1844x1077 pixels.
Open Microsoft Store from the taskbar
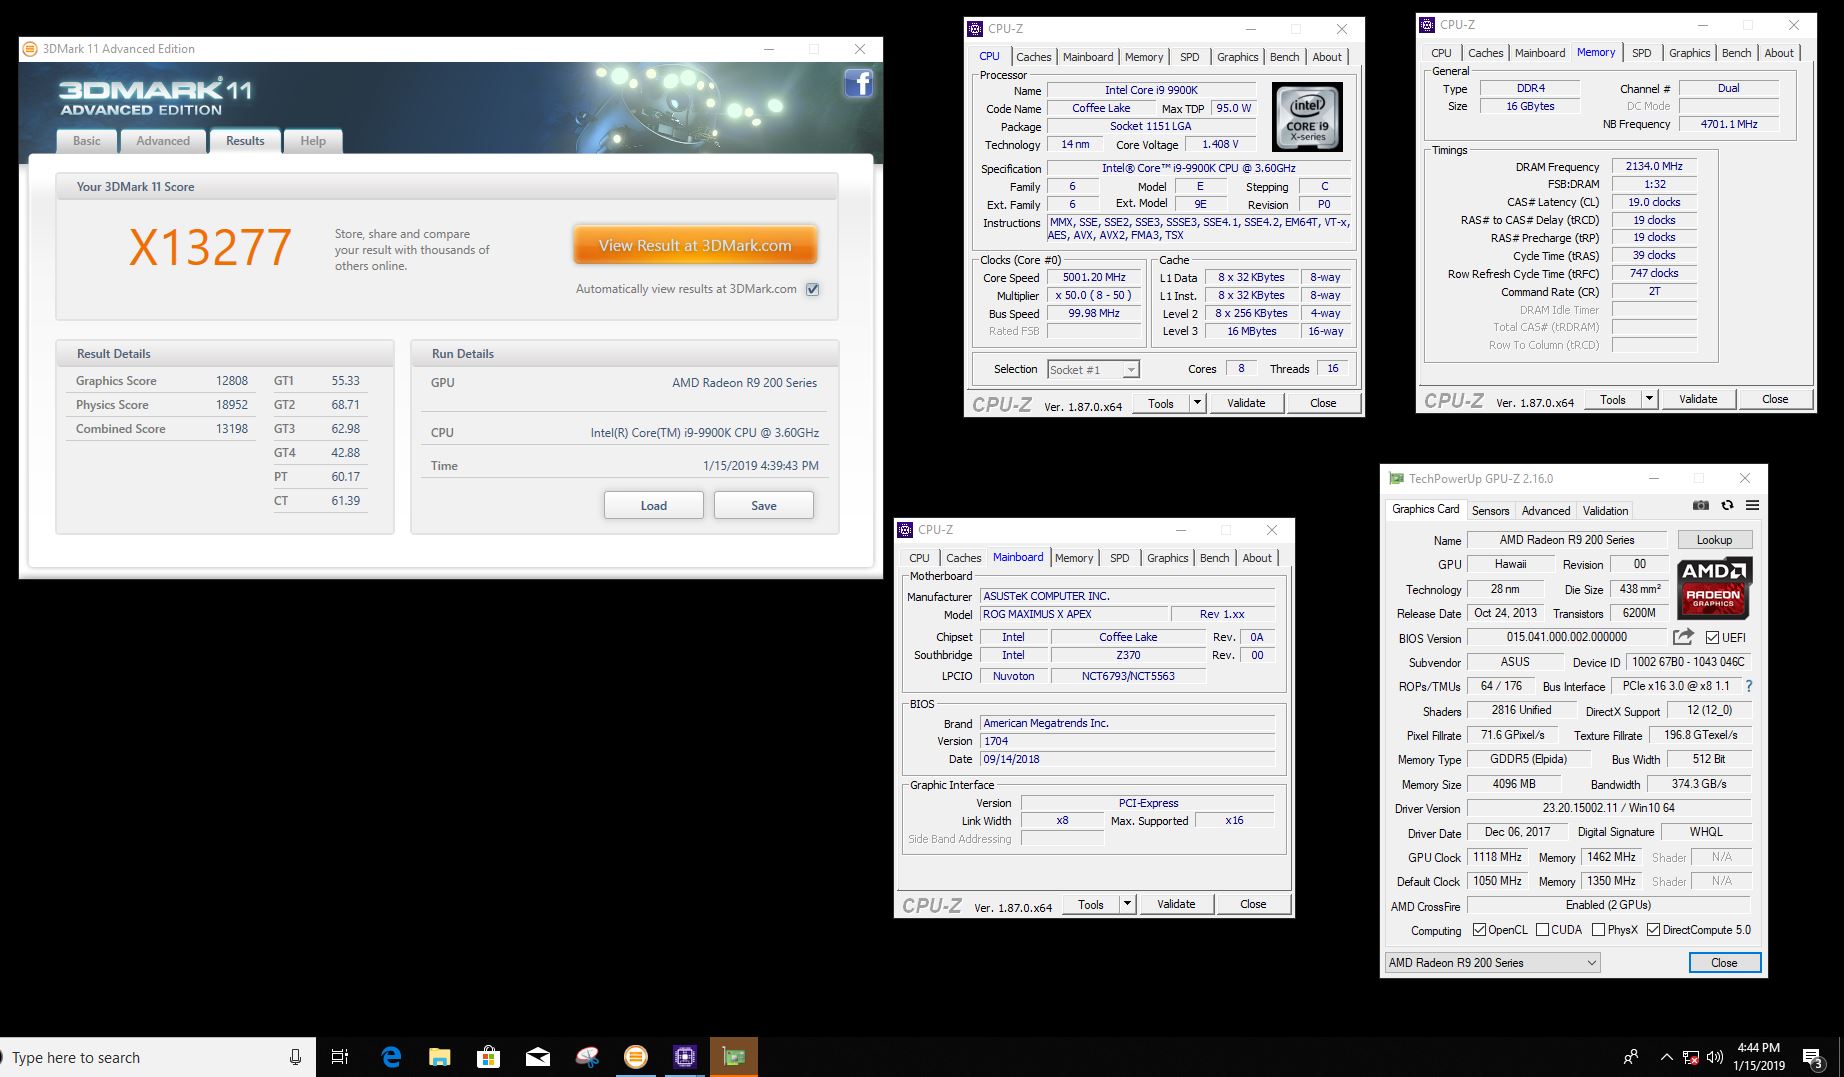click(488, 1057)
